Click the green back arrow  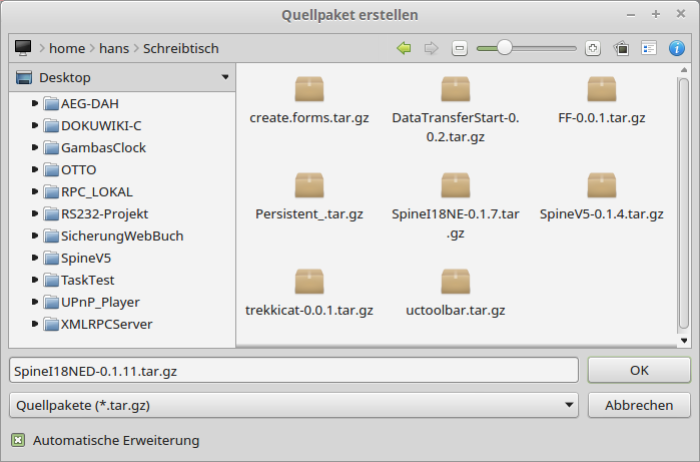click(404, 48)
